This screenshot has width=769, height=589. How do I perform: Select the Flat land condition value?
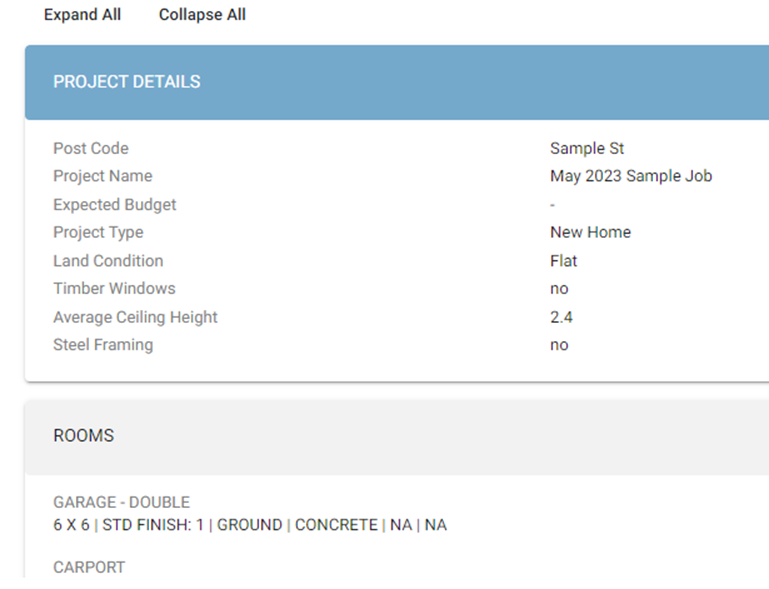coord(564,261)
